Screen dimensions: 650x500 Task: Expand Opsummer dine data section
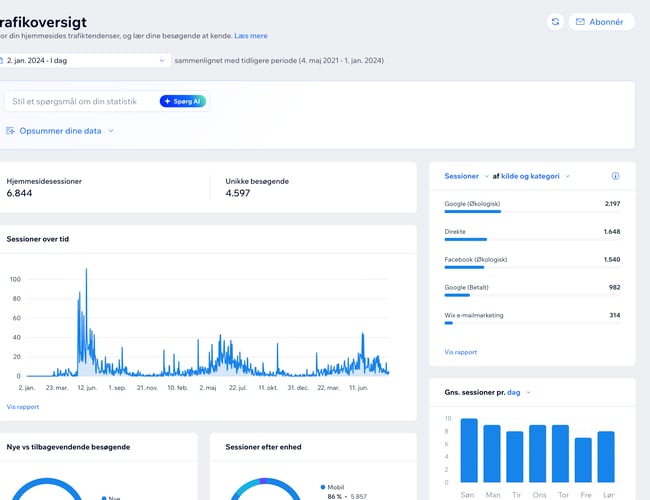(x=61, y=131)
